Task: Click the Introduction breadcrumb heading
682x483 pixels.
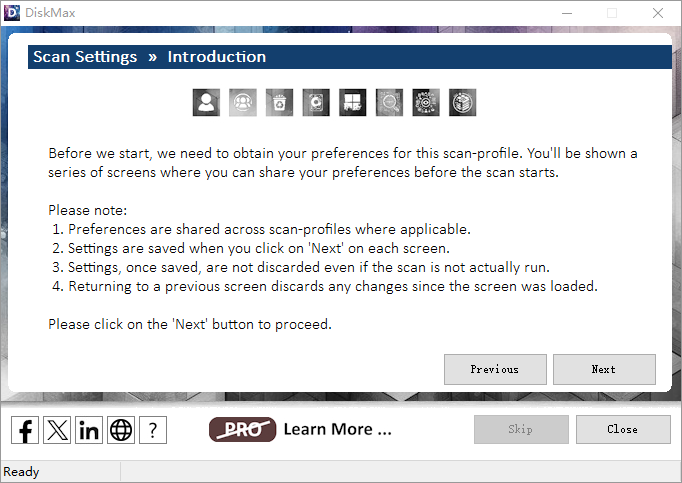Action: pyautogui.click(x=217, y=57)
